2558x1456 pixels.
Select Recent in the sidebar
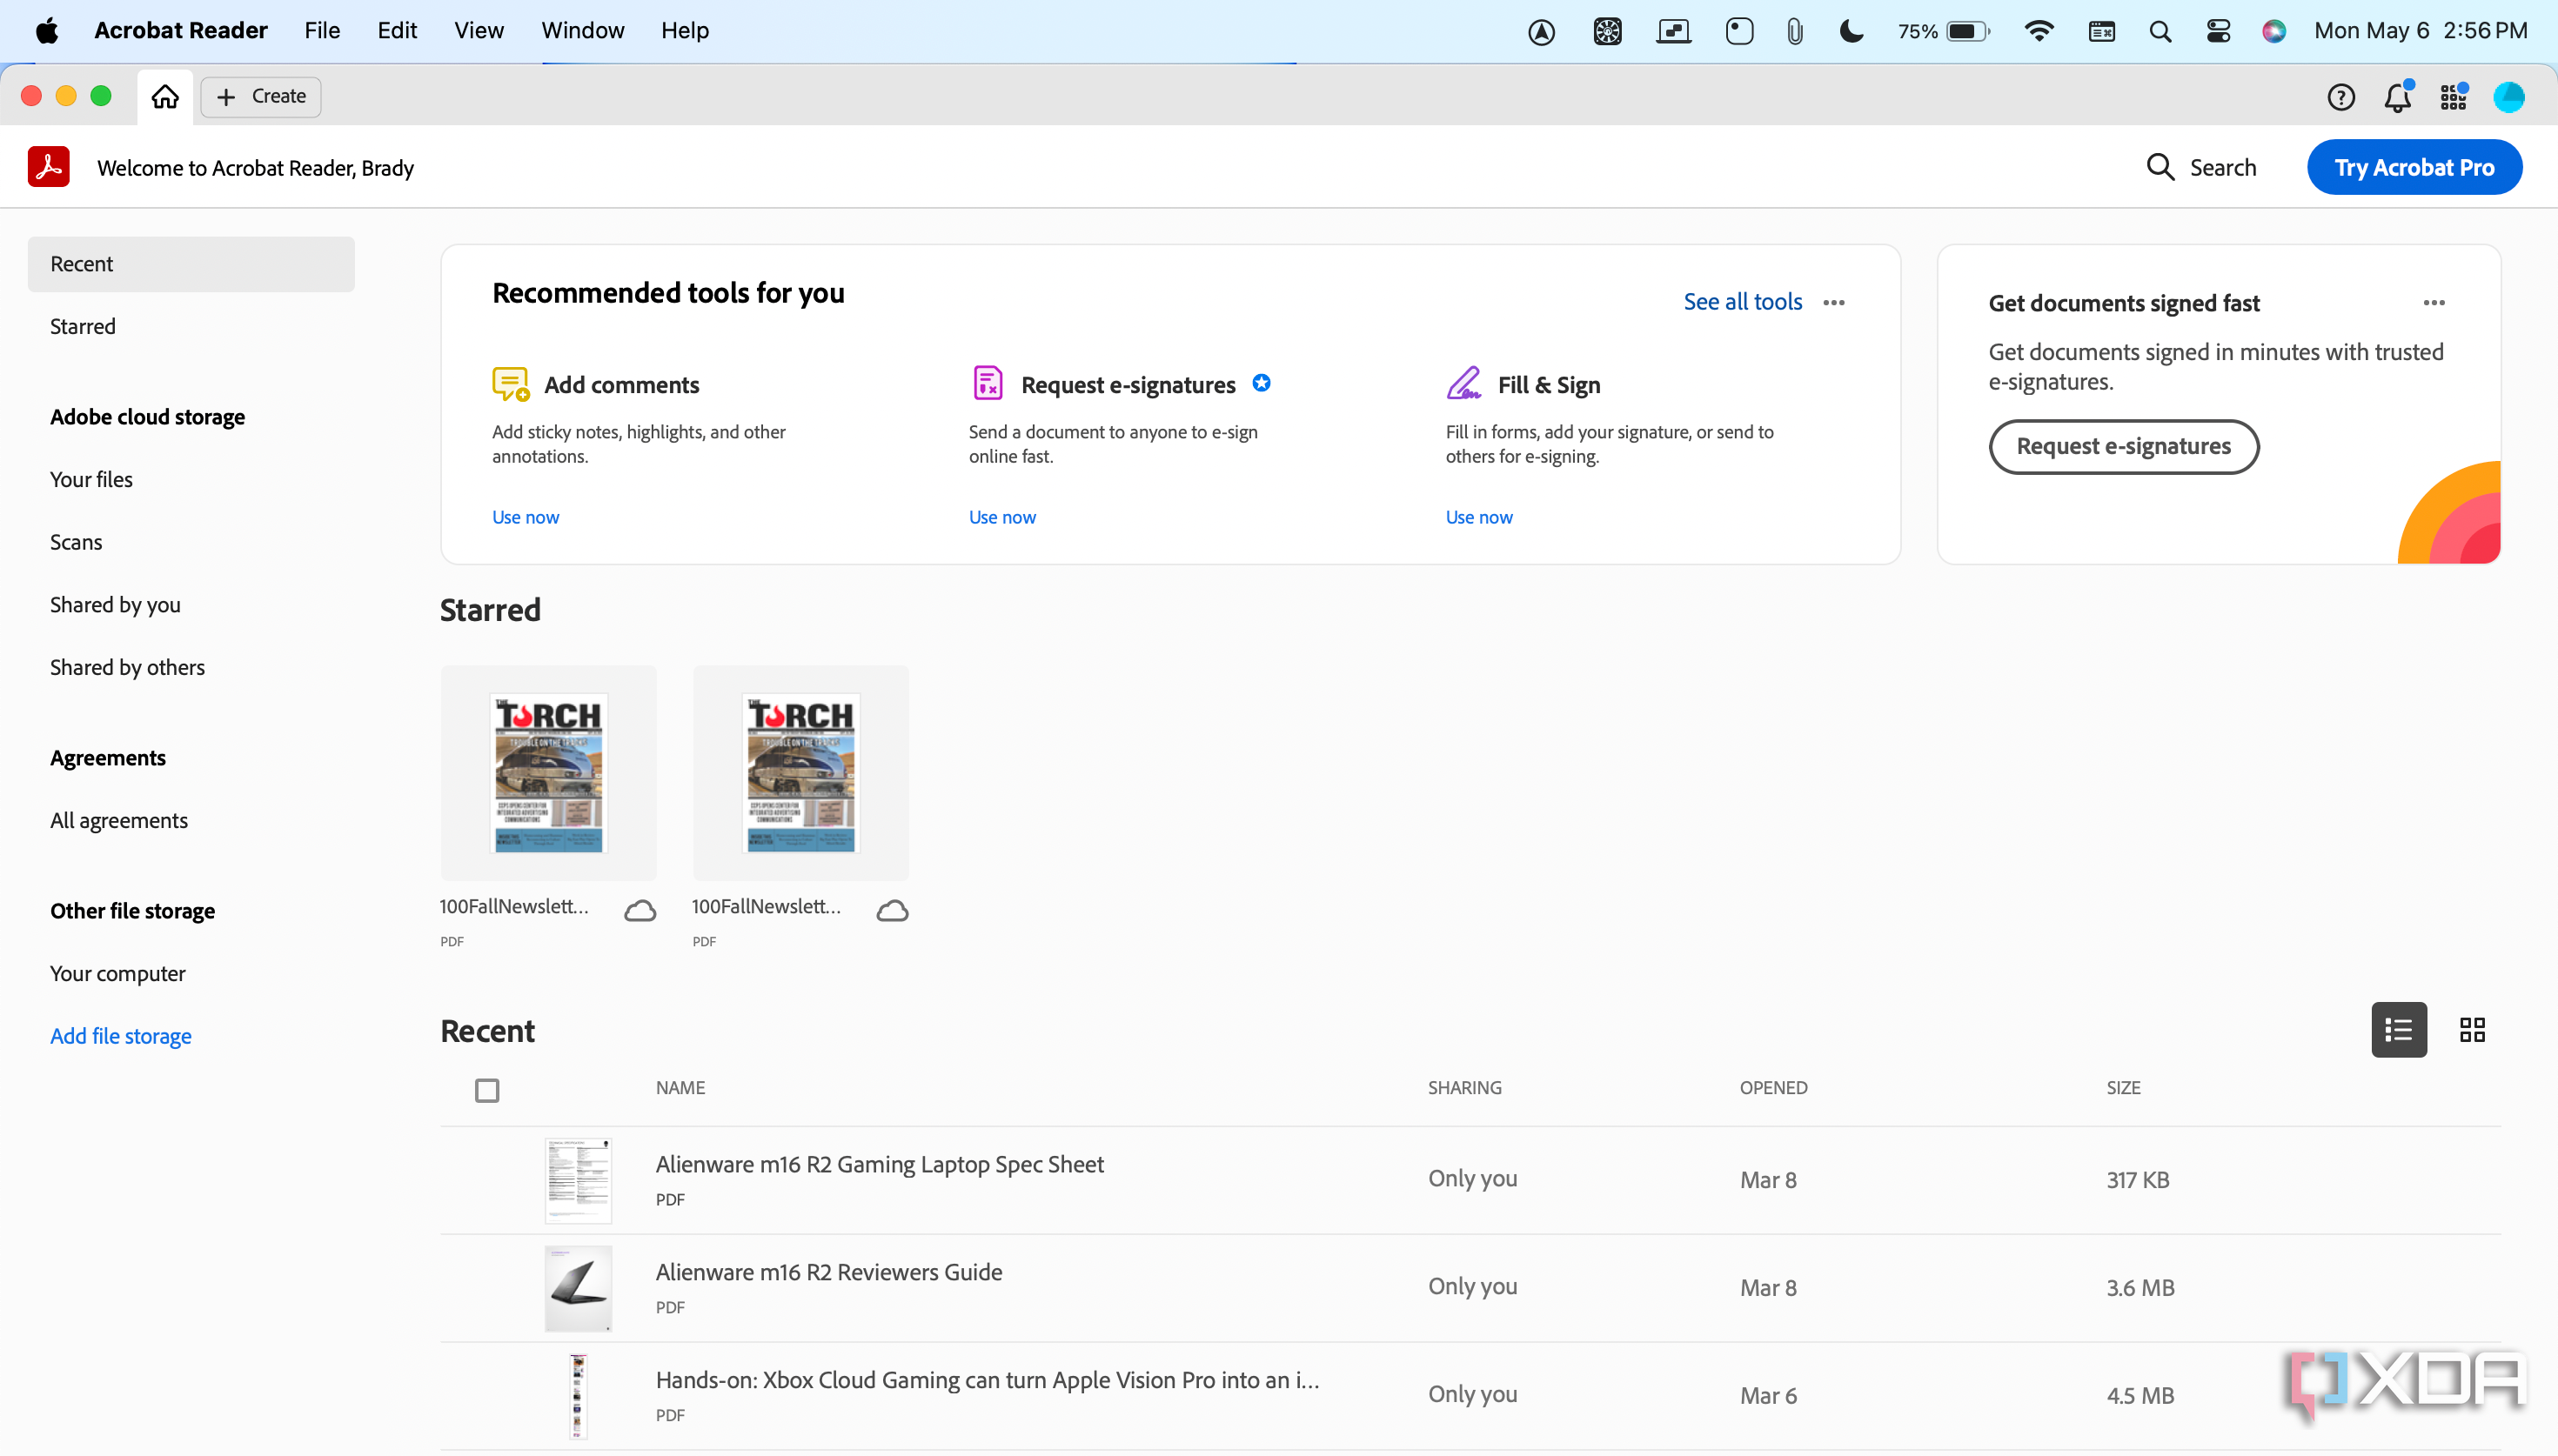click(x=191, y=264)
